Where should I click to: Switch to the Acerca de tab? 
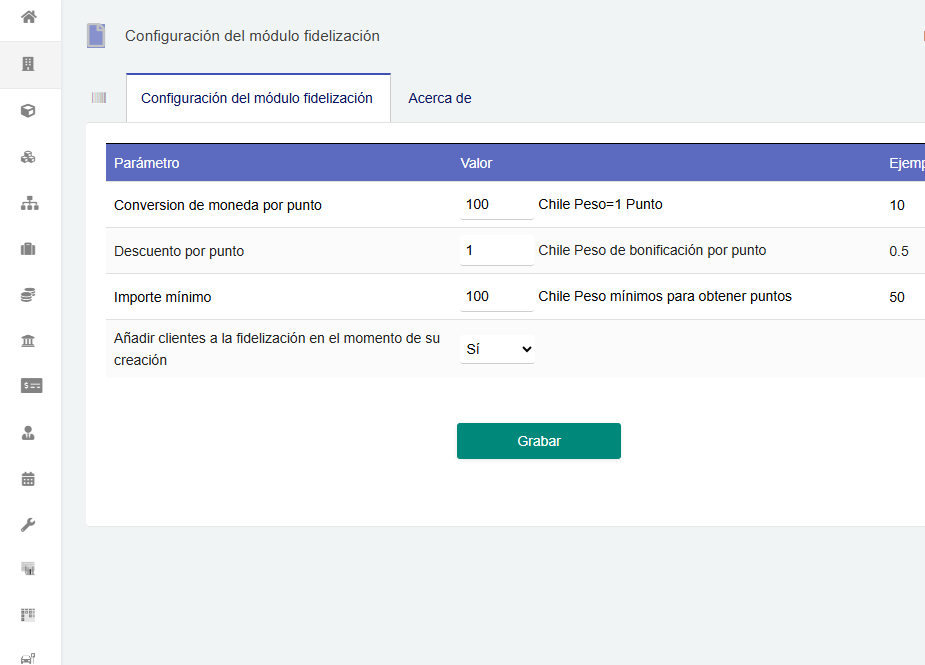(439, 99)
